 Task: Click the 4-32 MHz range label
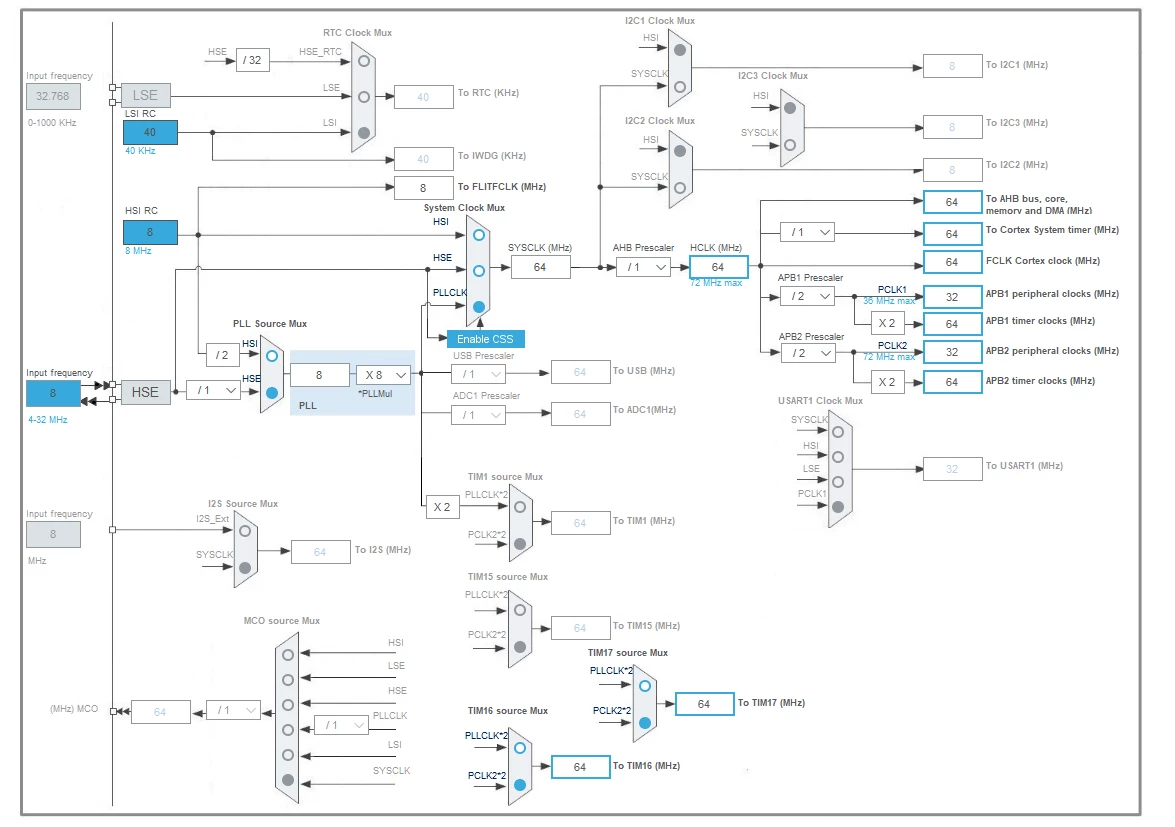pyautogui.click(x=48, y=419)
